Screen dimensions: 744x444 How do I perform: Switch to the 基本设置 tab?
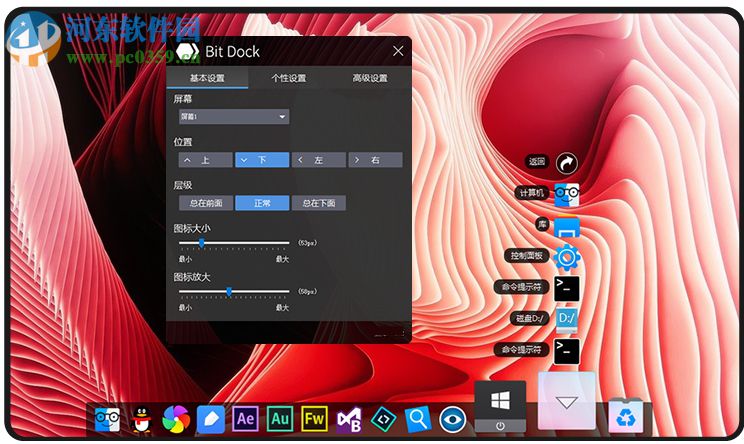207,78
